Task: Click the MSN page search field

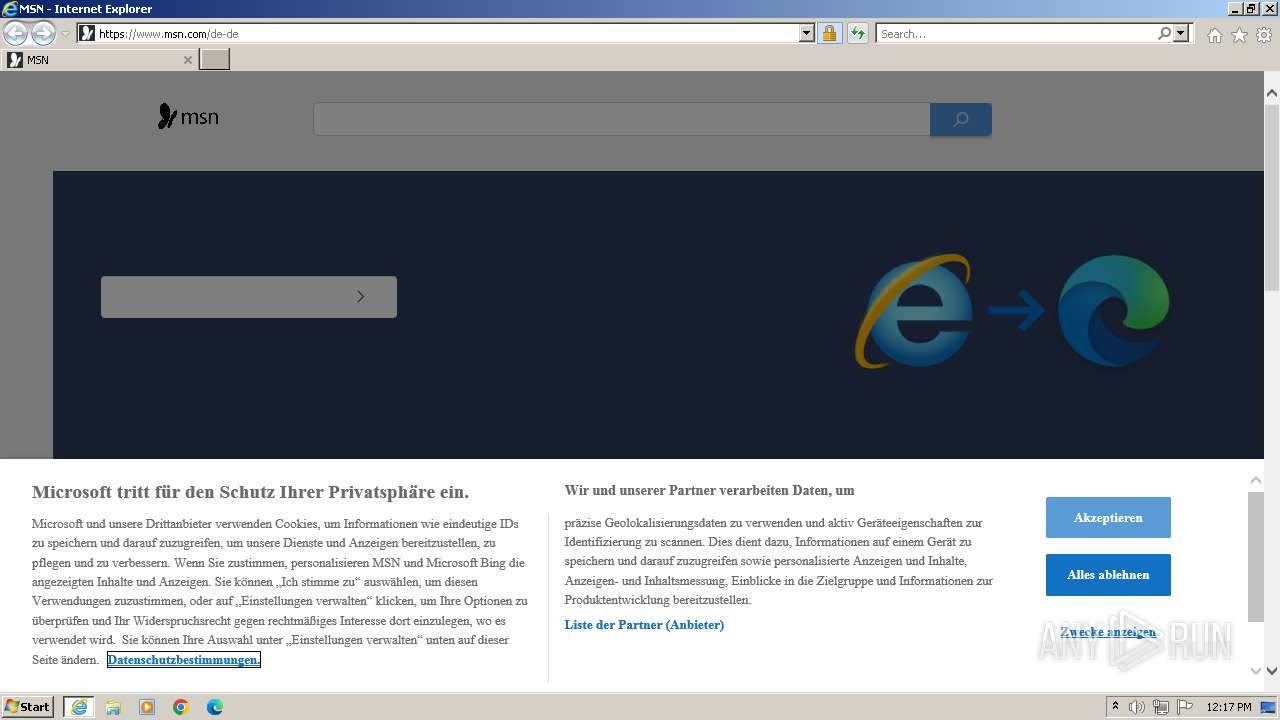Action: 621,119
